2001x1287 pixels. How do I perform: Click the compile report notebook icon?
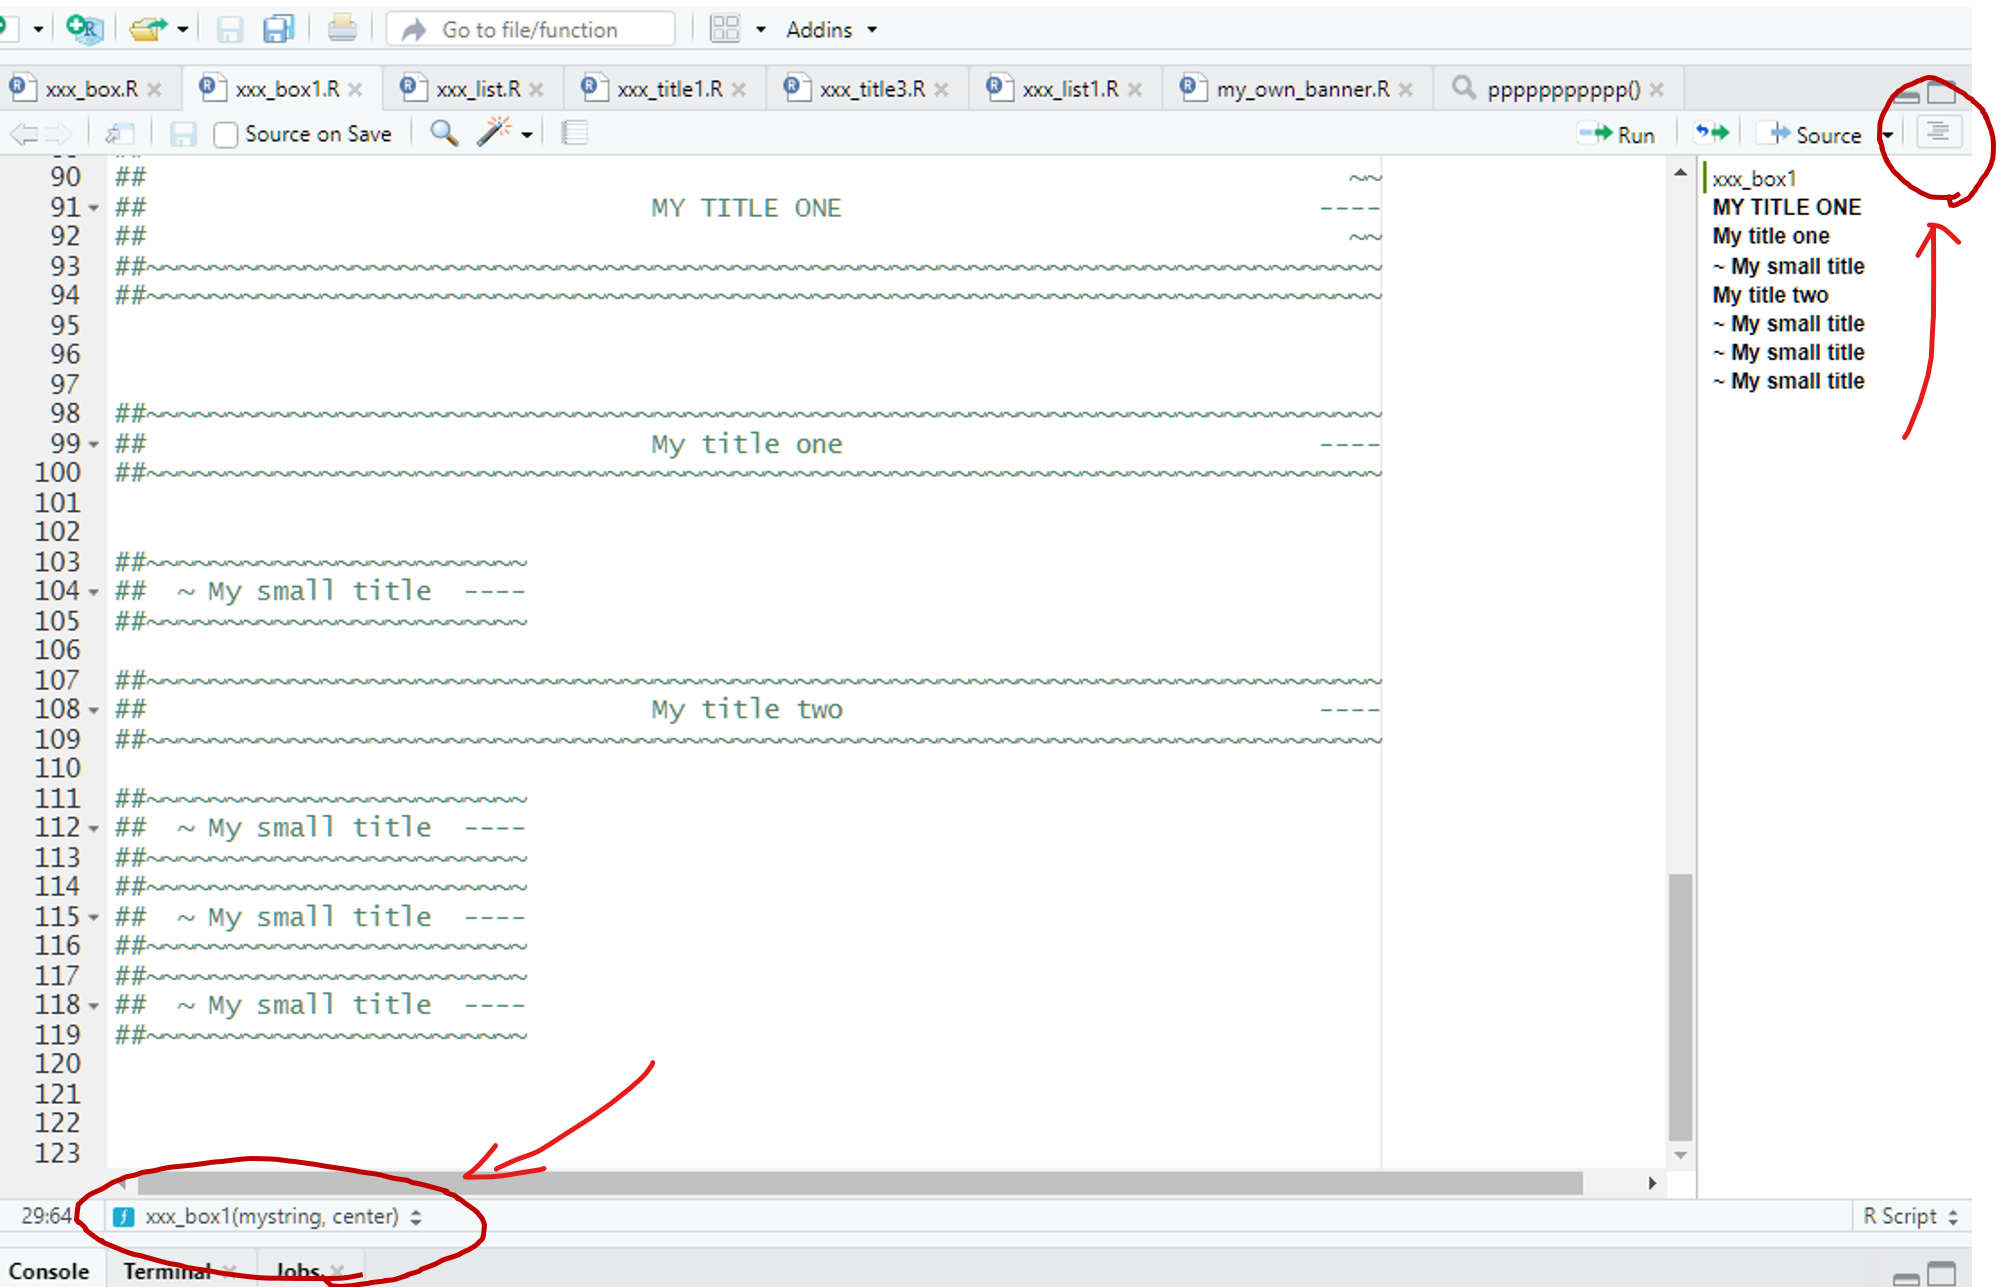click(574, 133)
